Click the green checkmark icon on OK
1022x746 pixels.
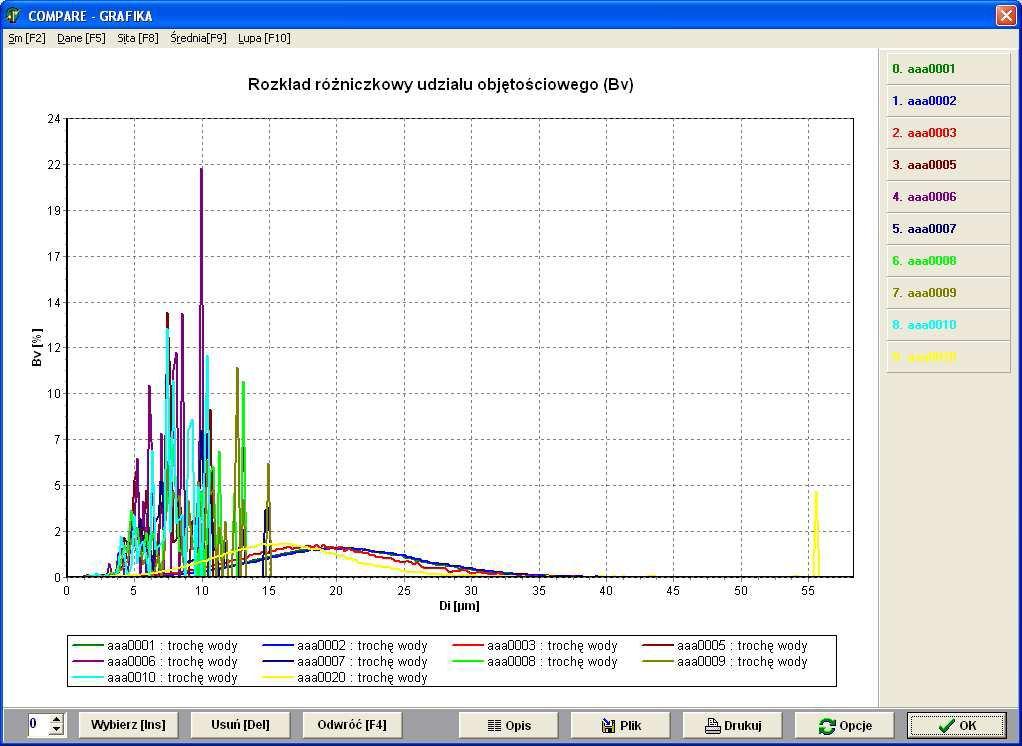click(x=946, y=726)
